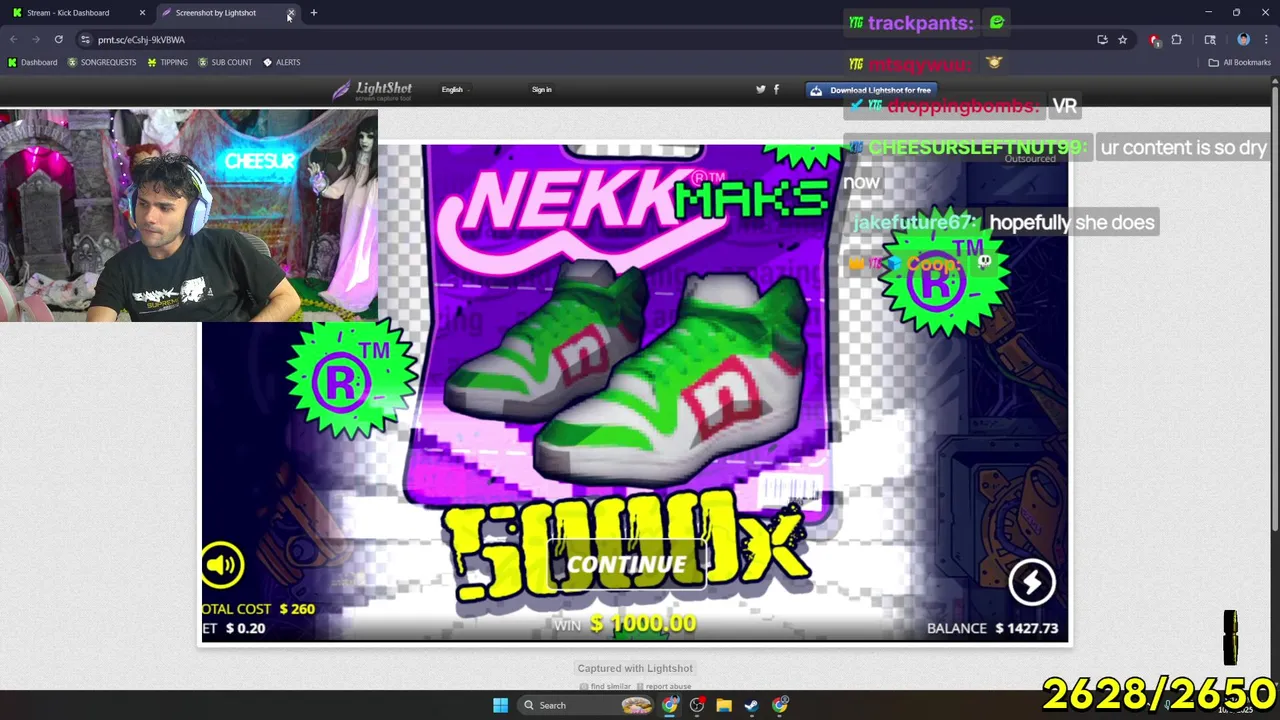The image size is (1280, 720).
Task: Open the red extension icon with badge
Action: (x=1155, y=40)
